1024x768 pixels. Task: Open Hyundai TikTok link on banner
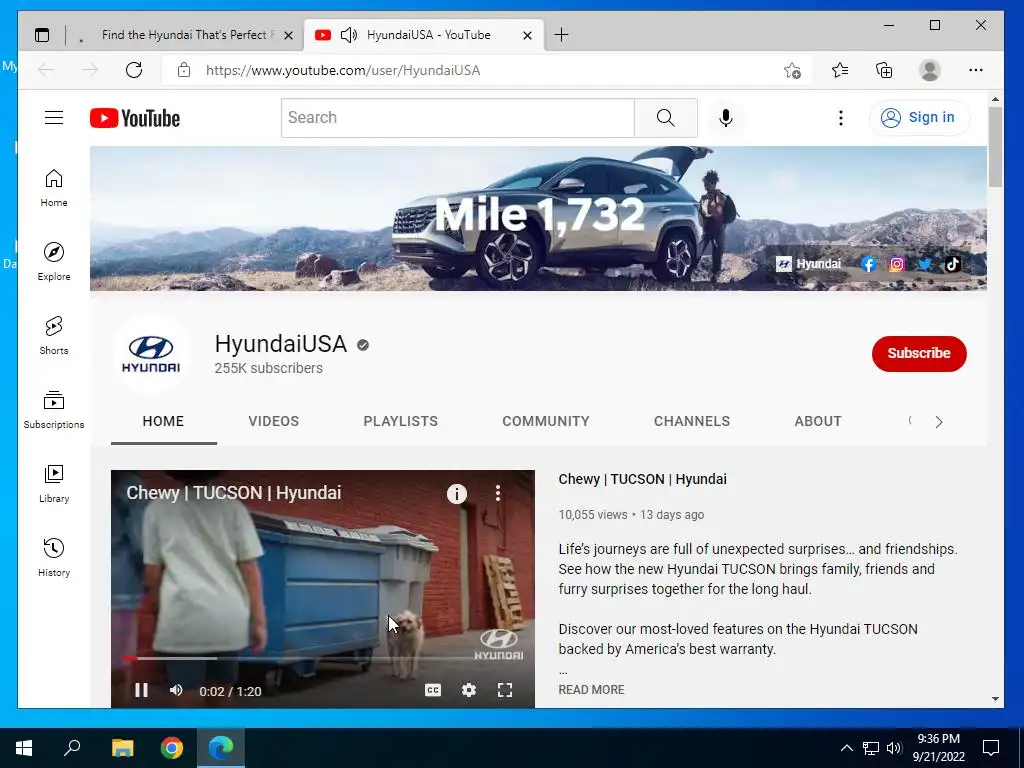pos(953,264)
